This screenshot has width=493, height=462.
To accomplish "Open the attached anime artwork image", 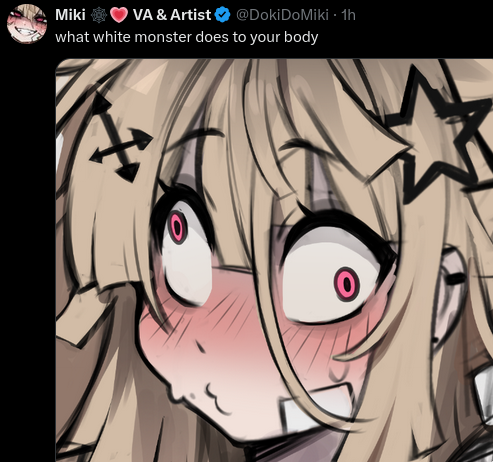I will pyautogui.click(x=274, y=260).
